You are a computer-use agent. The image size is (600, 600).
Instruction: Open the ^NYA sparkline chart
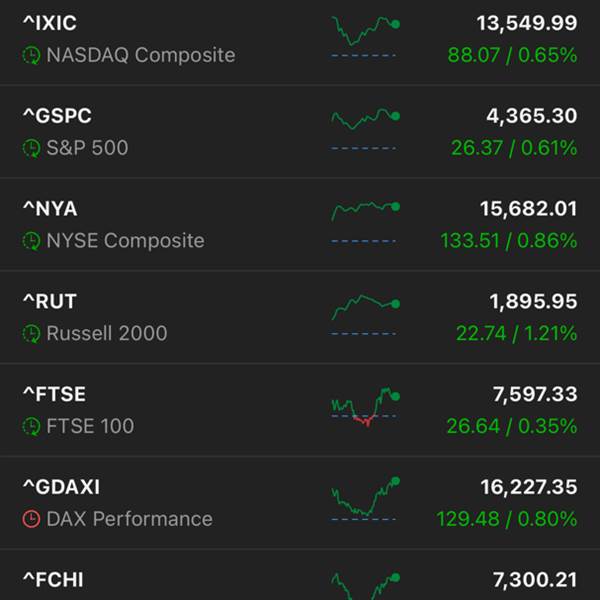[365, 222]
